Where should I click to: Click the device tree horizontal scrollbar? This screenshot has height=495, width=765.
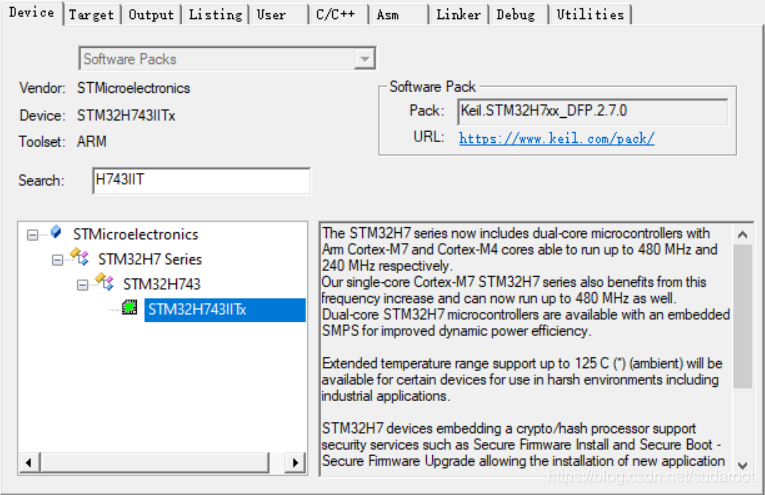pyautogui.click(x=155, y=462)
